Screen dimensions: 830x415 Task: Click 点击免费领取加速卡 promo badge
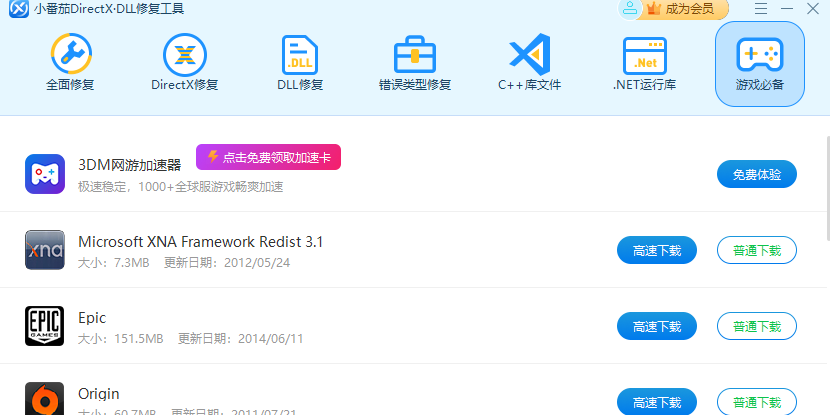[268, 157]
